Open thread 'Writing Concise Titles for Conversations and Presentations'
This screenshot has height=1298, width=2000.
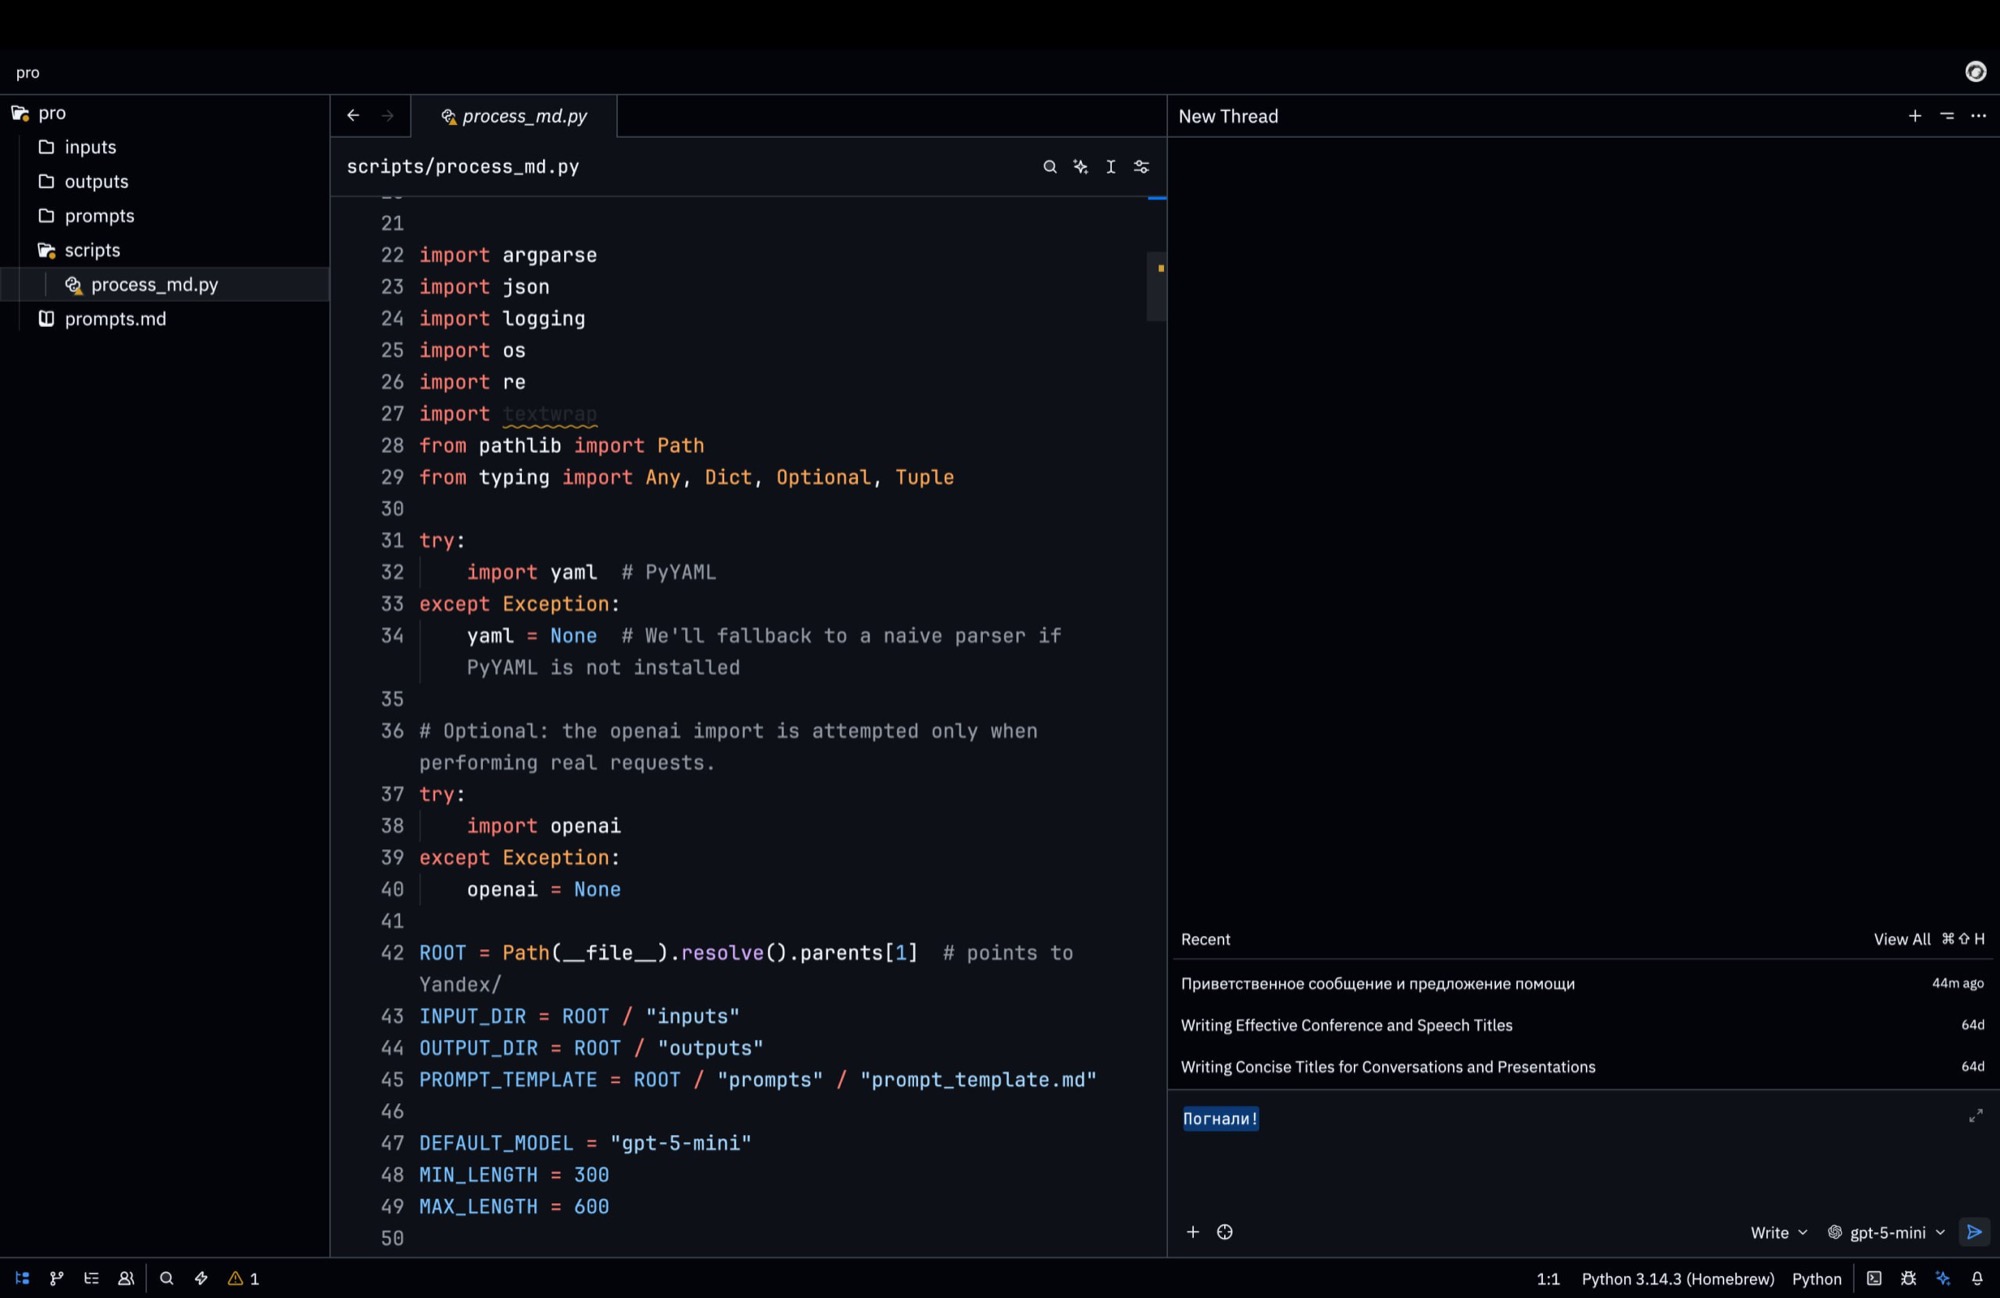pos(1582,1067)
